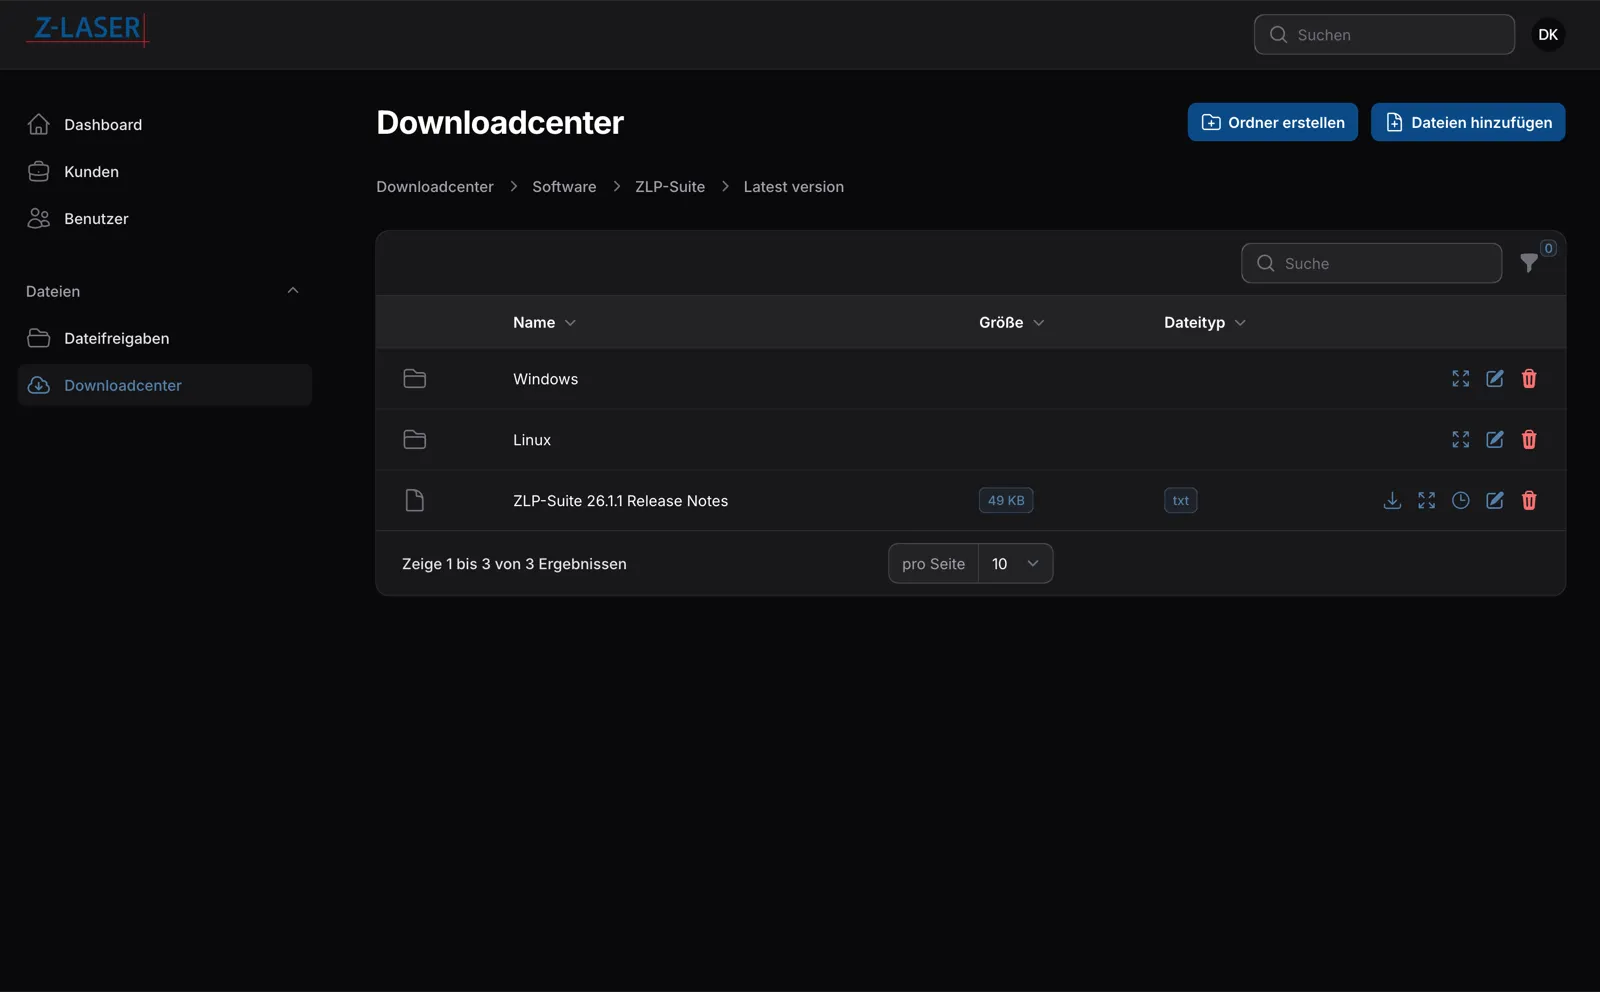The image size is (1600, 992).
Task: Go to Software in the breadcrumb path
Action: (563, 186)
